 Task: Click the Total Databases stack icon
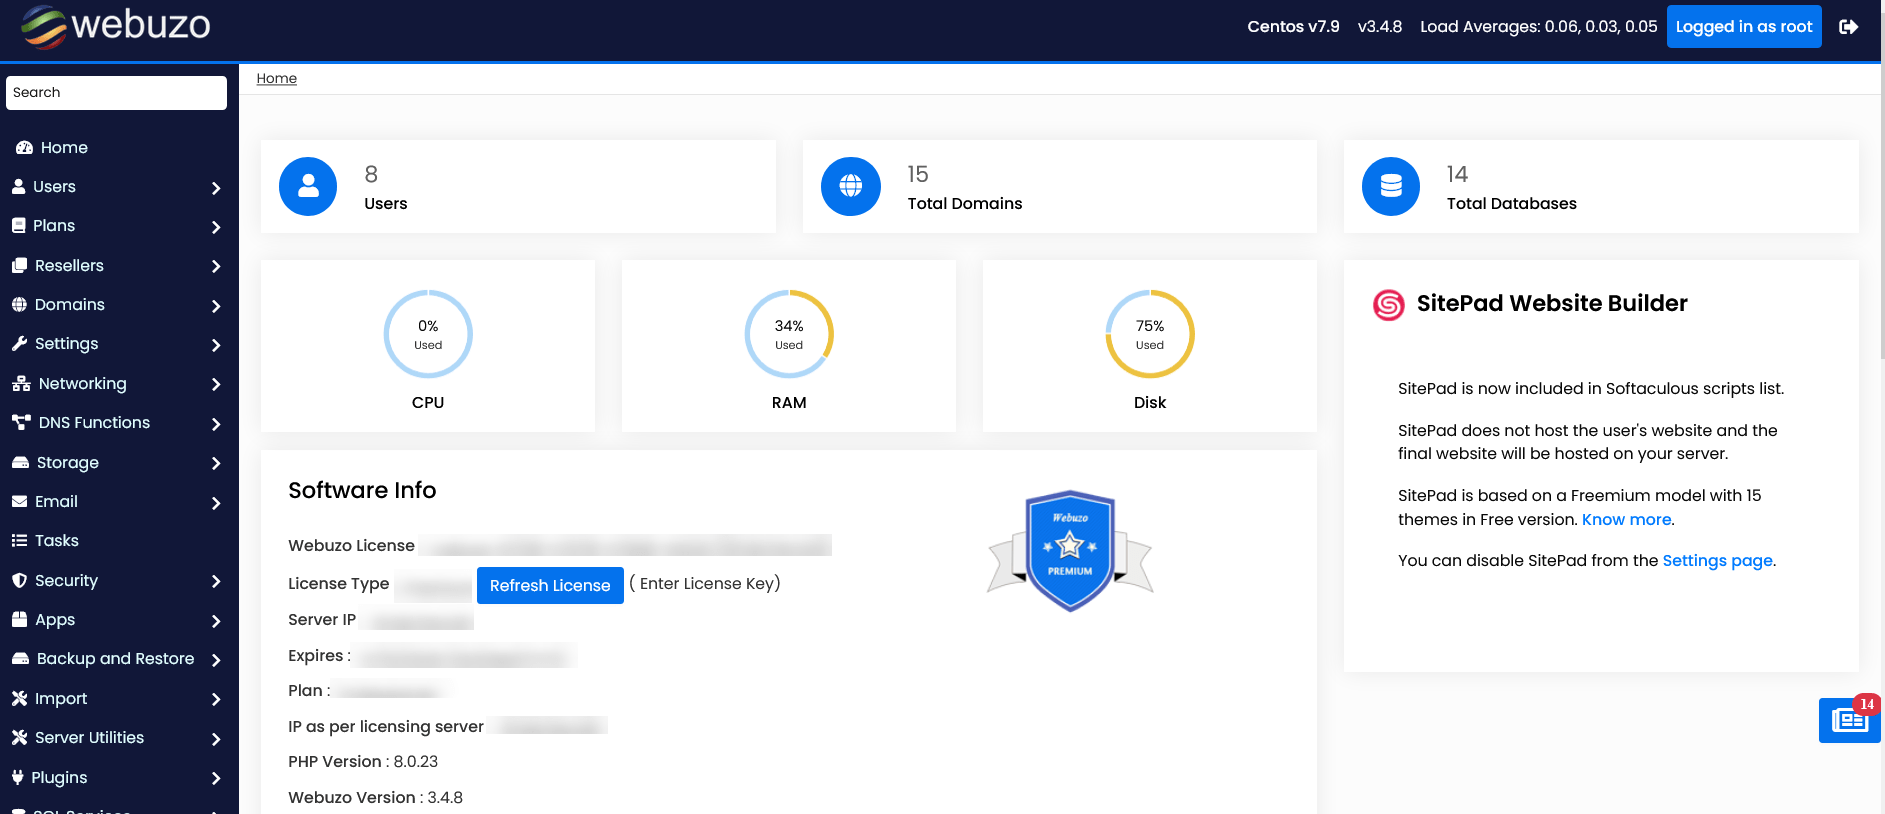click(1390, 187)
